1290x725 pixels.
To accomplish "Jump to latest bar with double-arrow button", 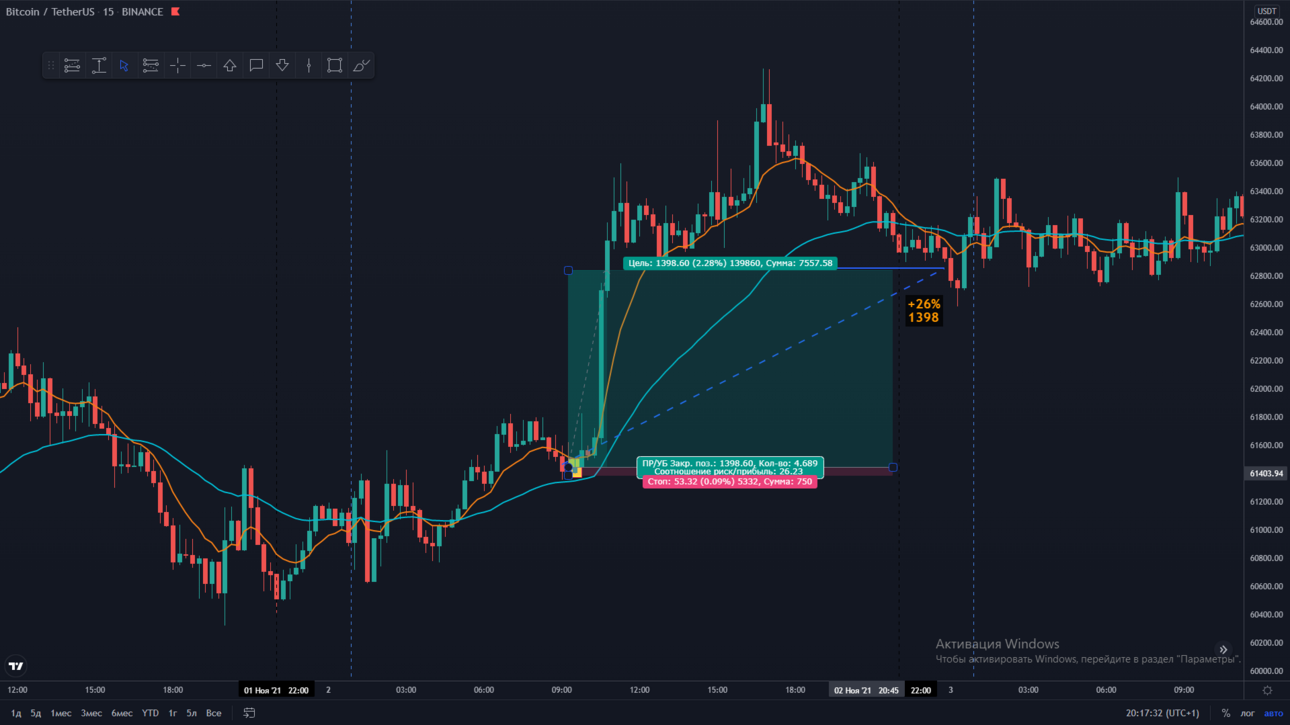I will 1223,650.
